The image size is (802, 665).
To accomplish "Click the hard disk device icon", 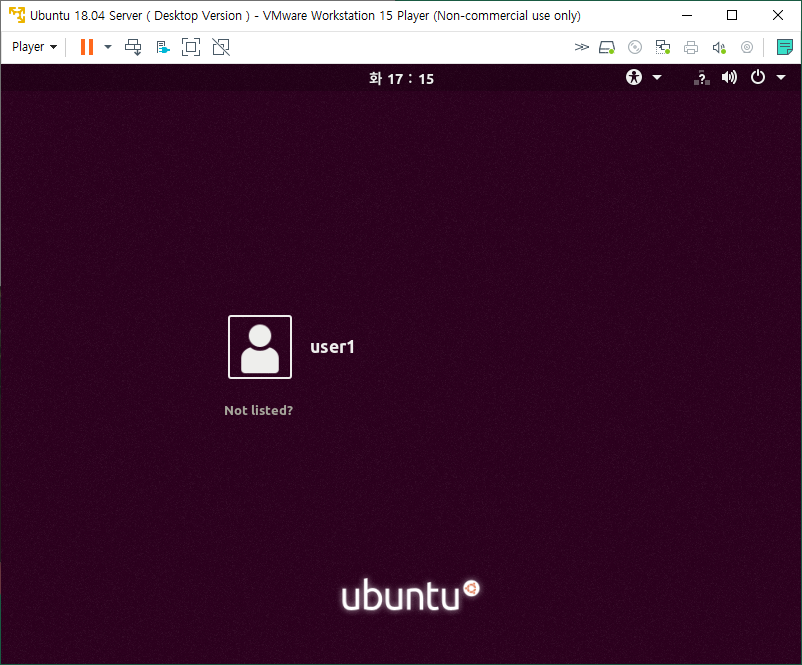I will click(607, 48).
